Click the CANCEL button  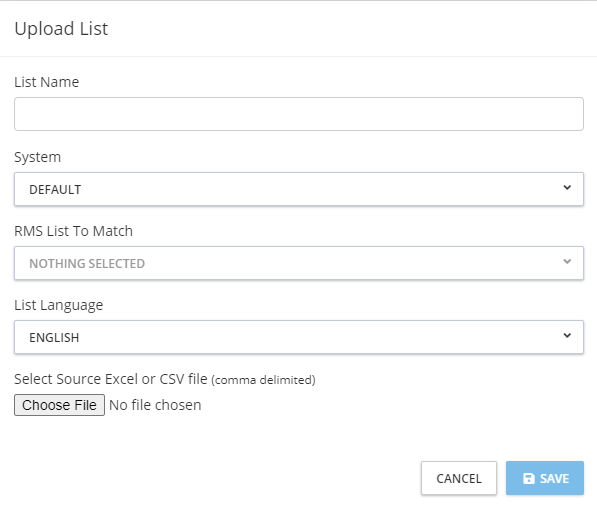459,478
